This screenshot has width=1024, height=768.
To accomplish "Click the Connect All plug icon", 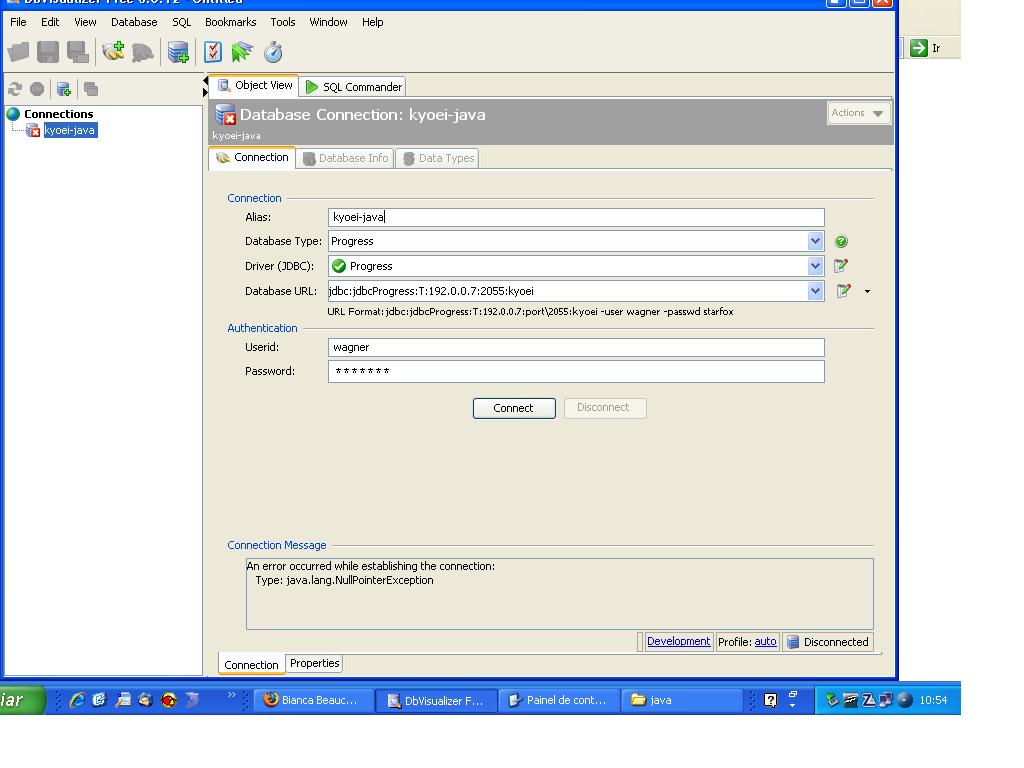I will (x=114, y=52).
